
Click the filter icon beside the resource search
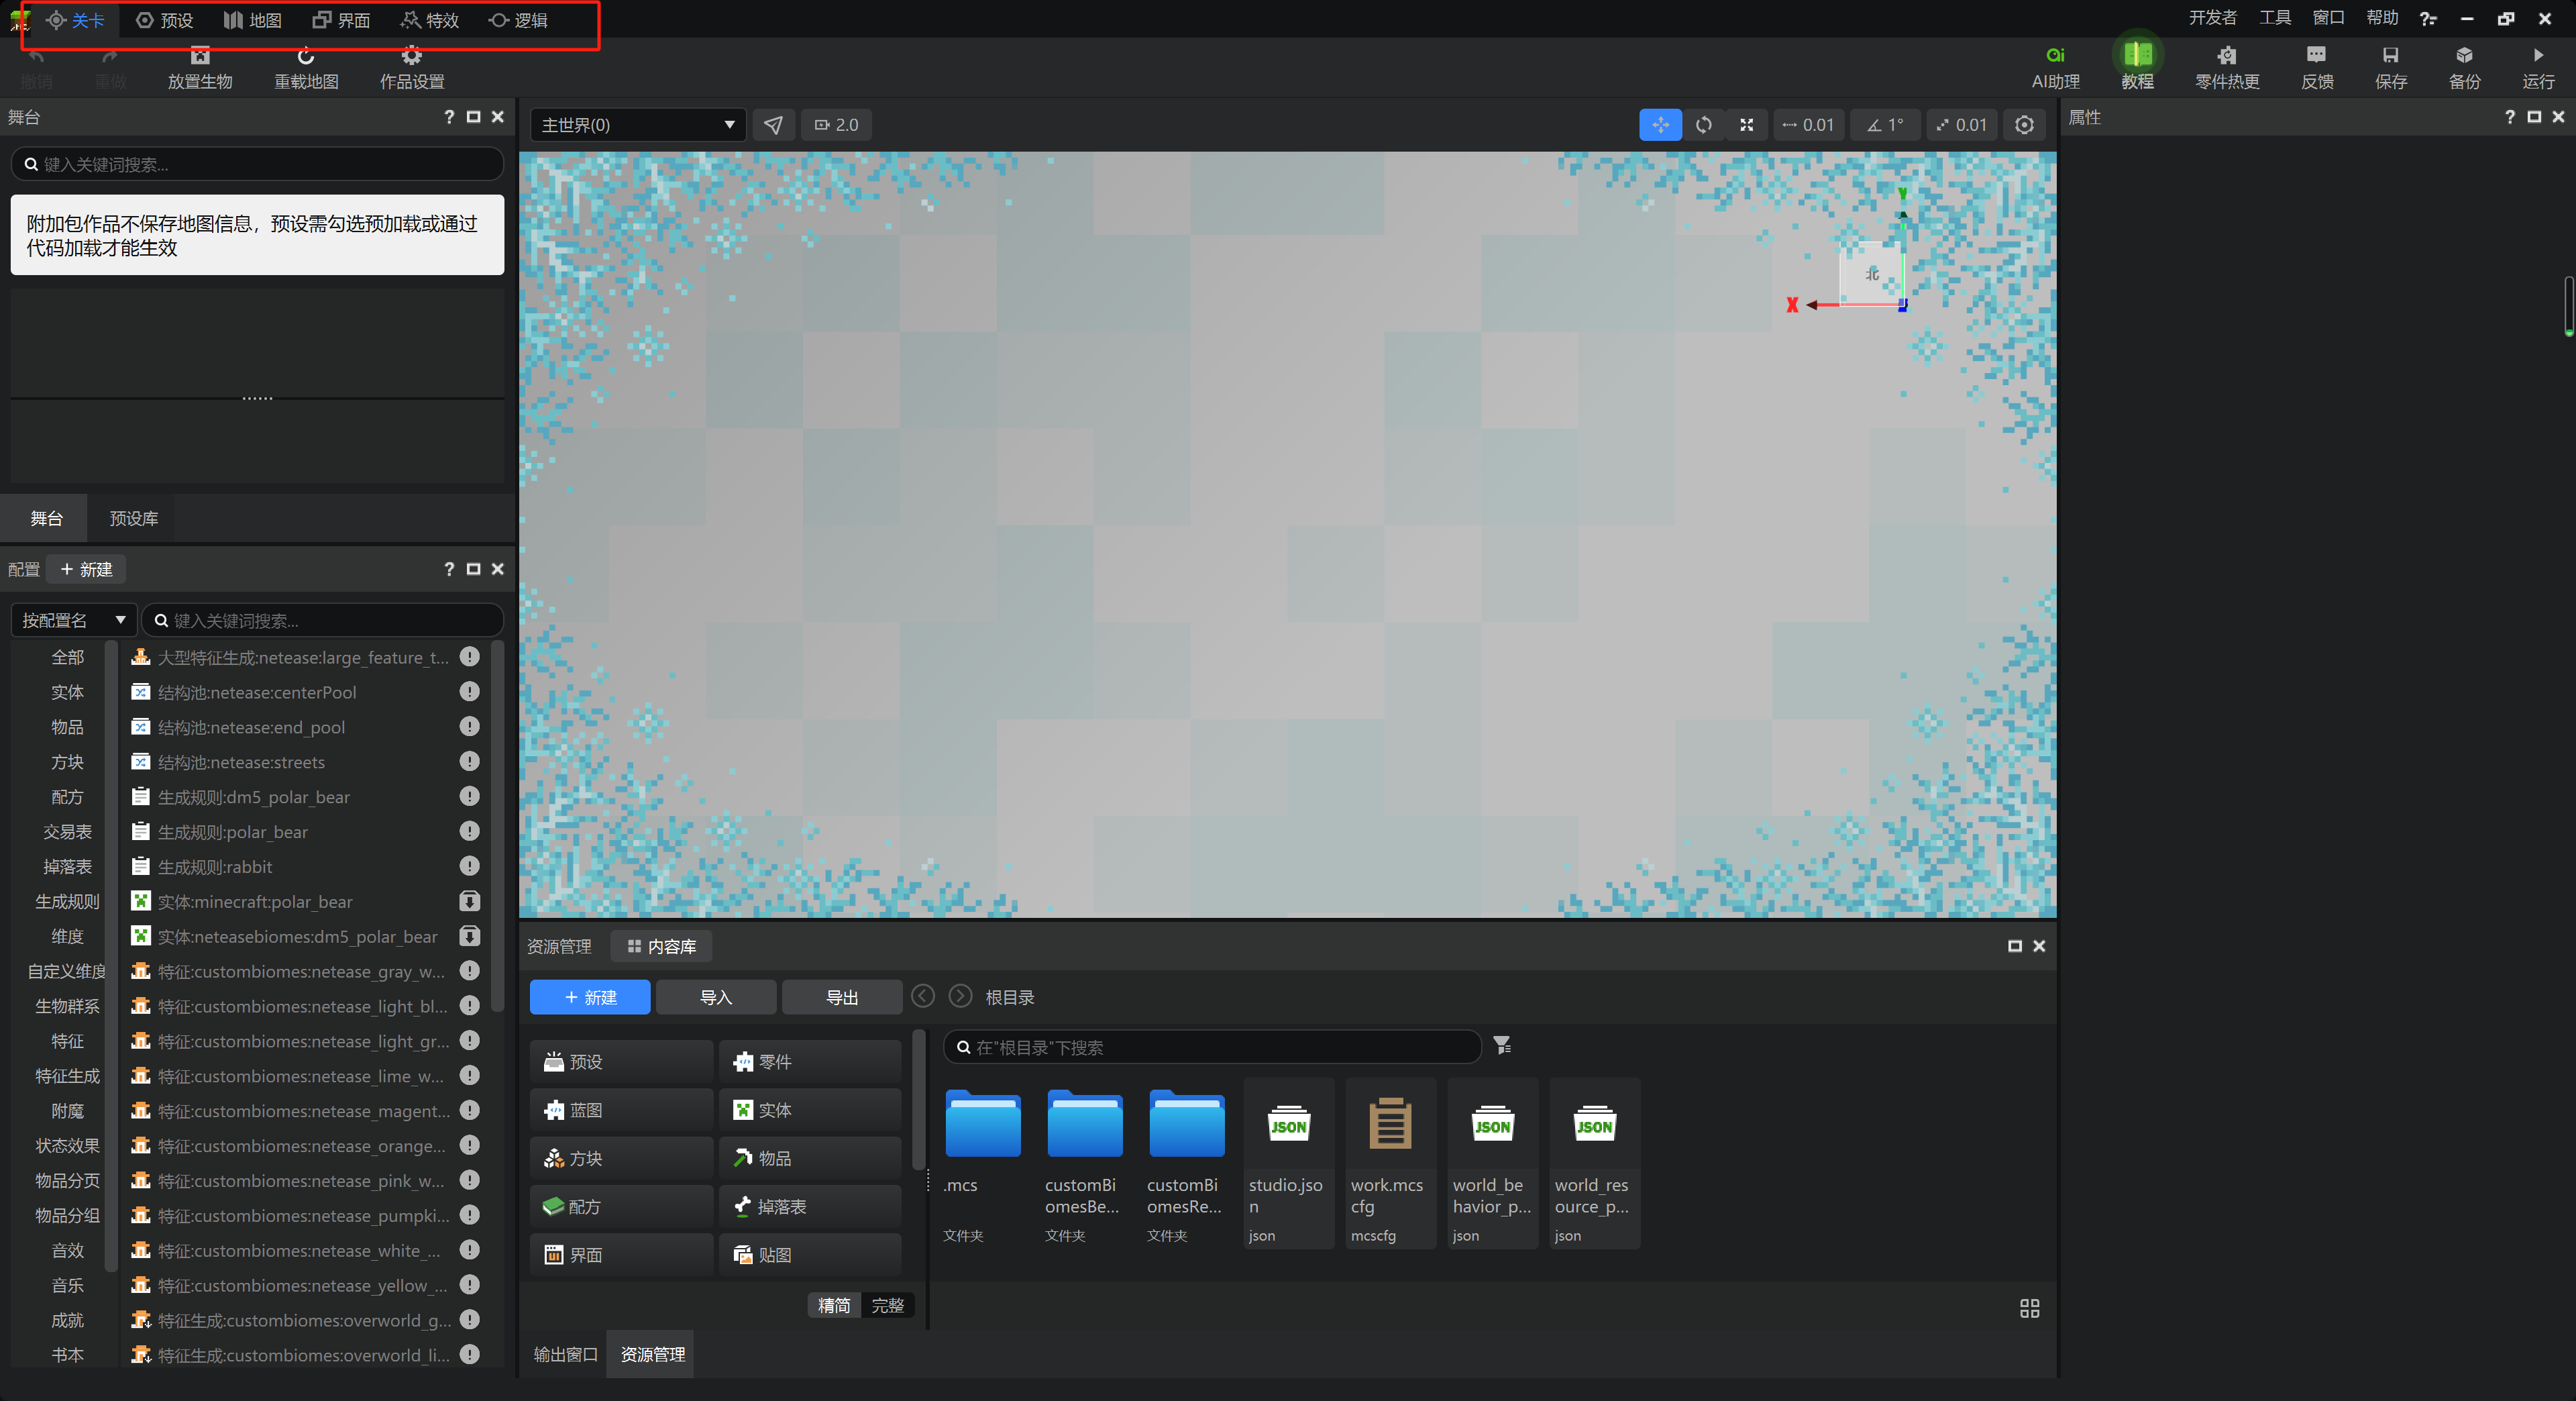pyautogui.click(x=1502, y=1045)
